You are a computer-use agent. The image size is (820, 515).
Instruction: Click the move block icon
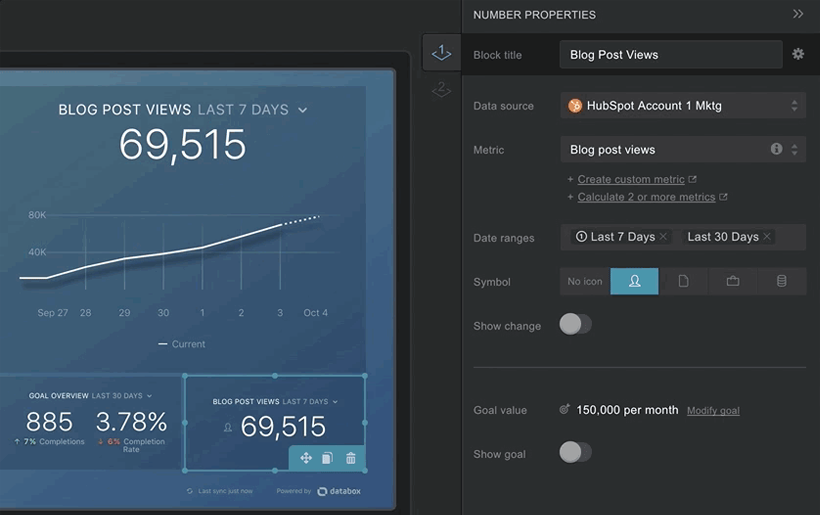coord(306,459)
